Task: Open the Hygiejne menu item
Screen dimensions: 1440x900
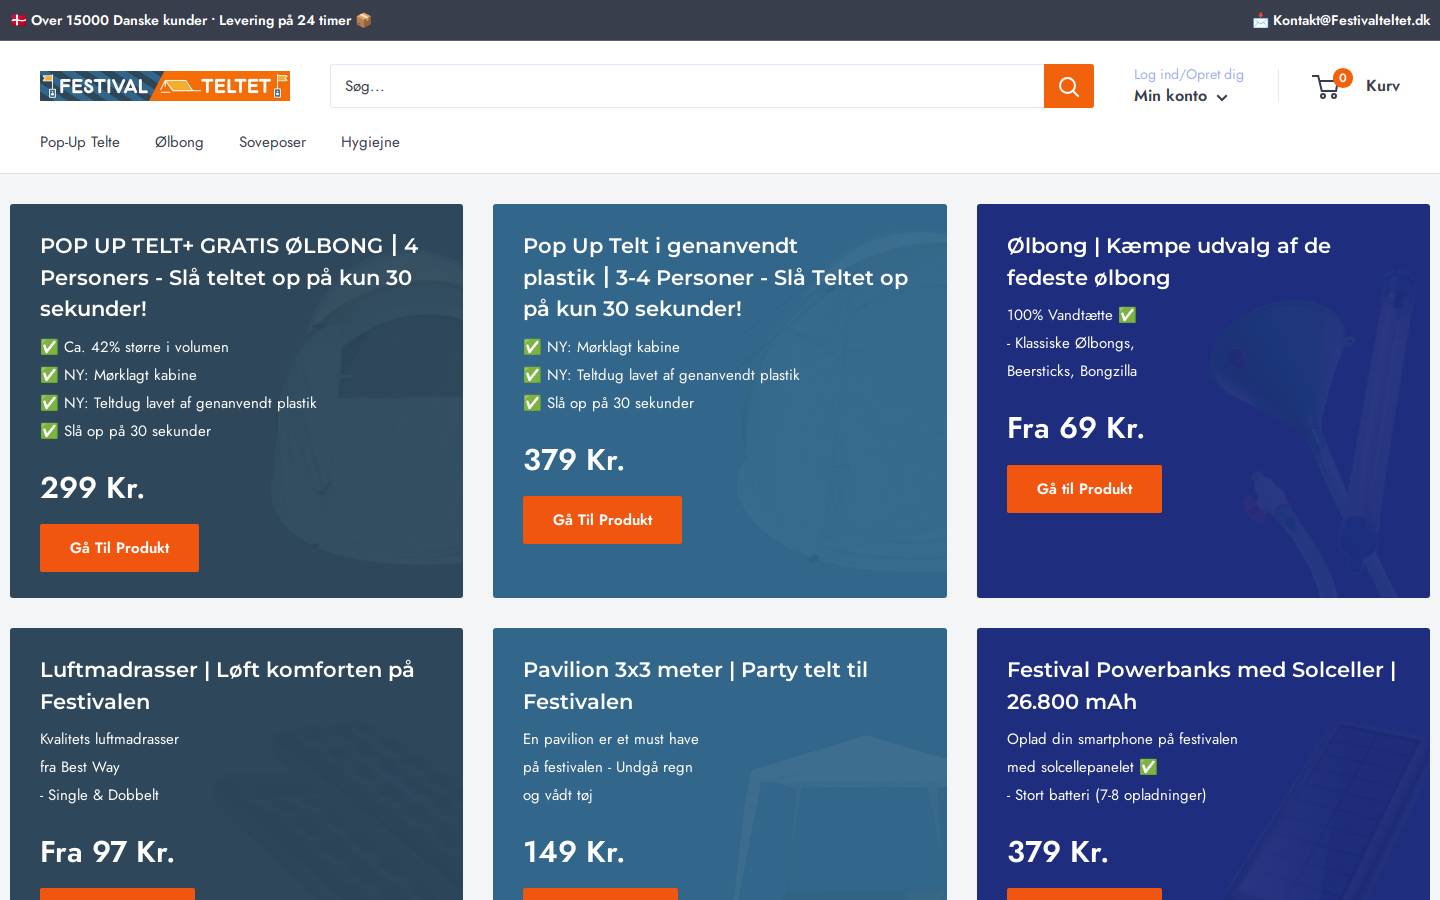Action: pyautogui.click(x=370, y=142)
